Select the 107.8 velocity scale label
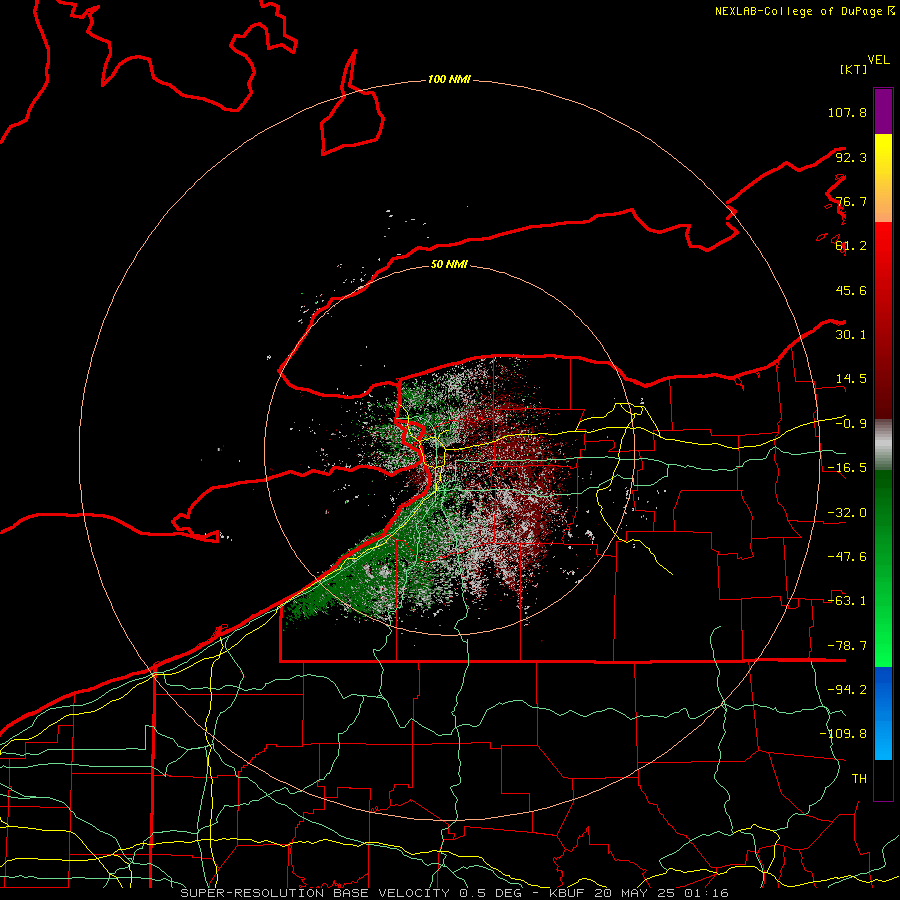 (x=847, y=112)
